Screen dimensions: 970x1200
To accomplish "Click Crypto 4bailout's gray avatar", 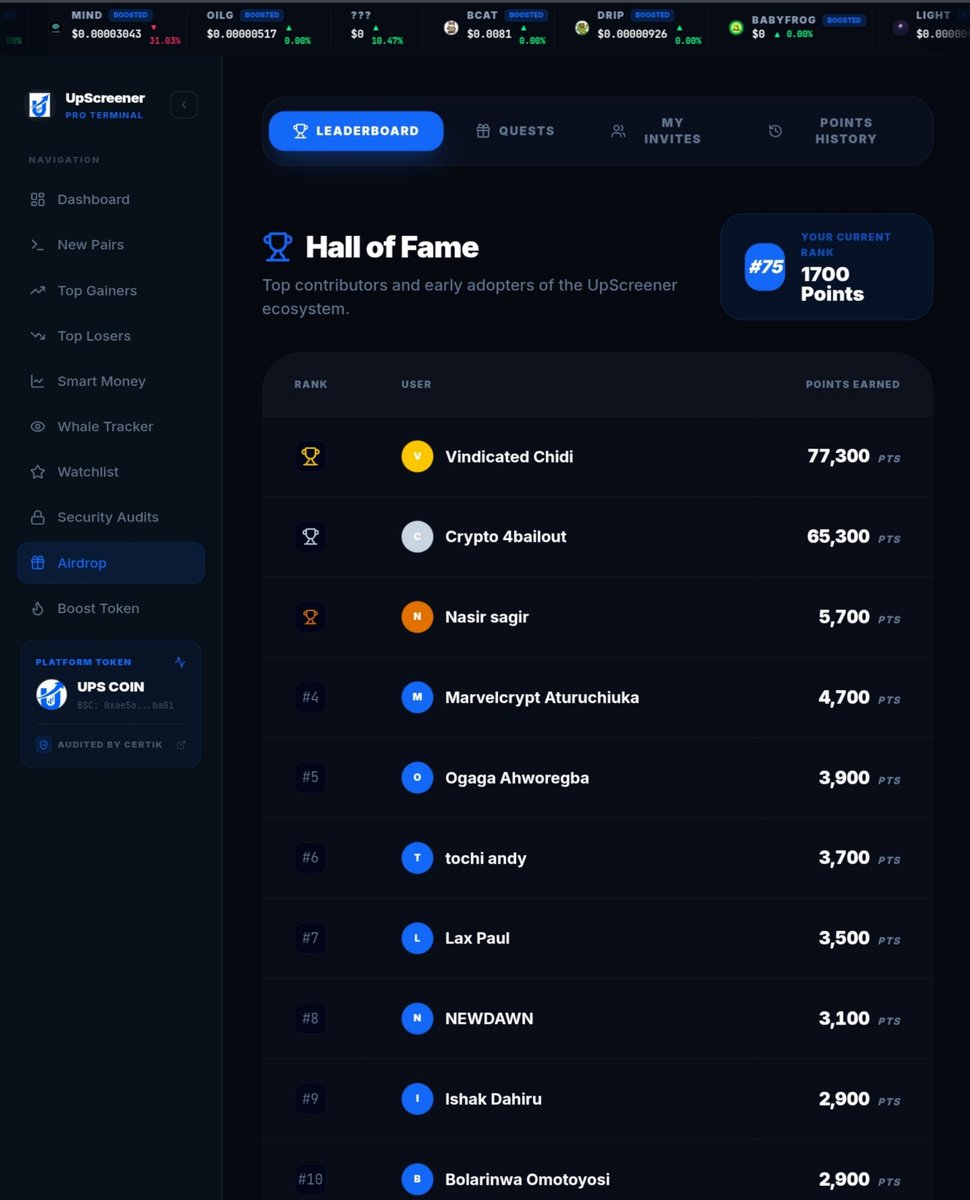I will tap(417, 537).
